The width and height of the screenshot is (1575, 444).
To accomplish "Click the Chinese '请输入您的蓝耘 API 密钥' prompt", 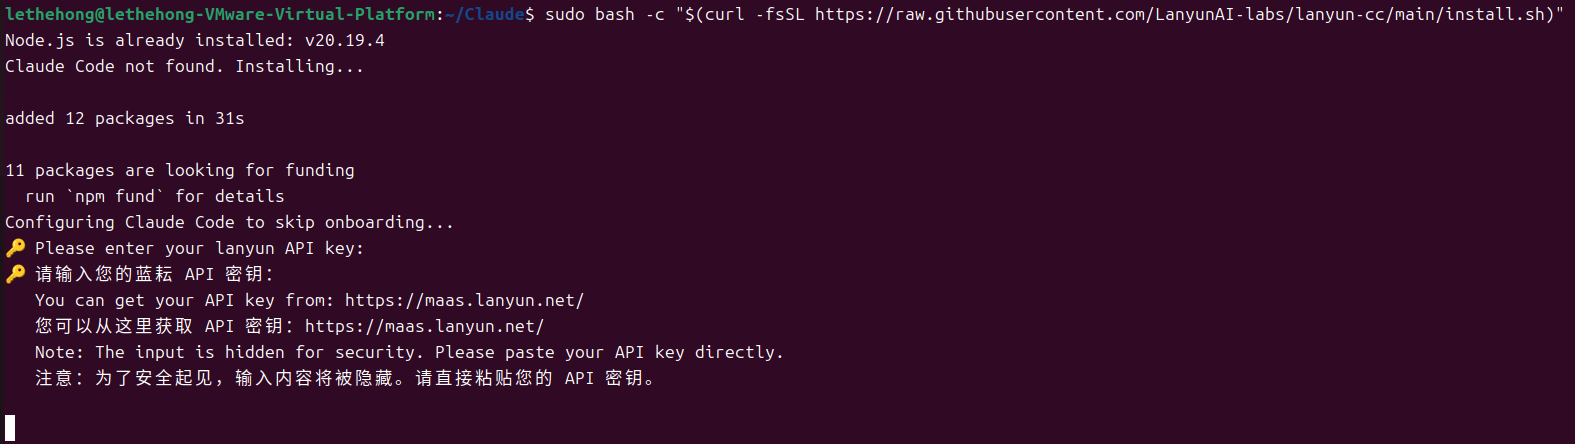I will 154,274.
